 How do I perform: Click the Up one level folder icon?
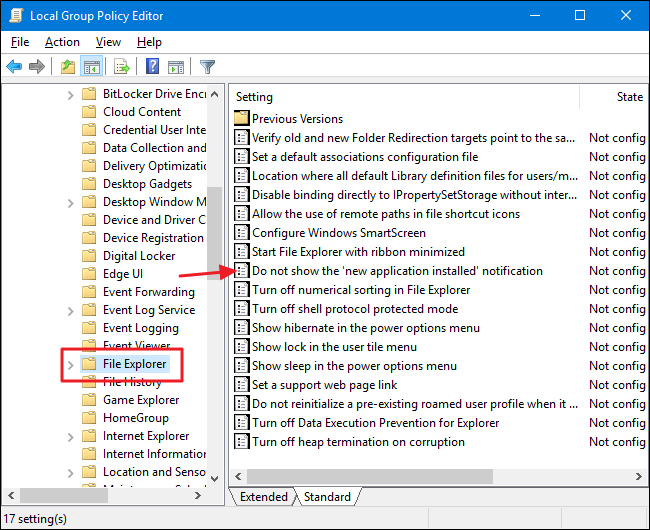[x=68, y=66]
